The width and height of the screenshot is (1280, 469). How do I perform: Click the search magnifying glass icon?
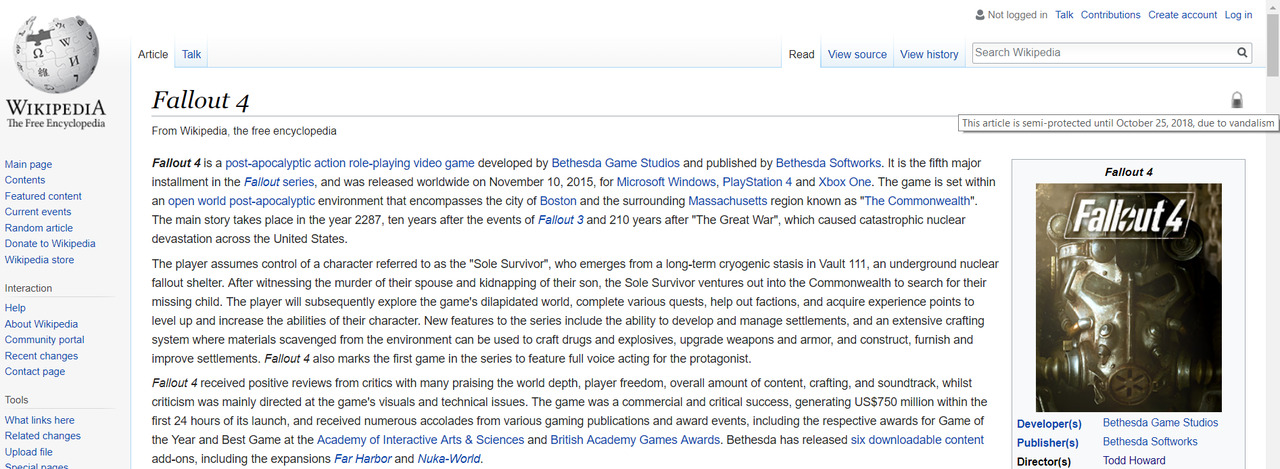coord(1242,53)
